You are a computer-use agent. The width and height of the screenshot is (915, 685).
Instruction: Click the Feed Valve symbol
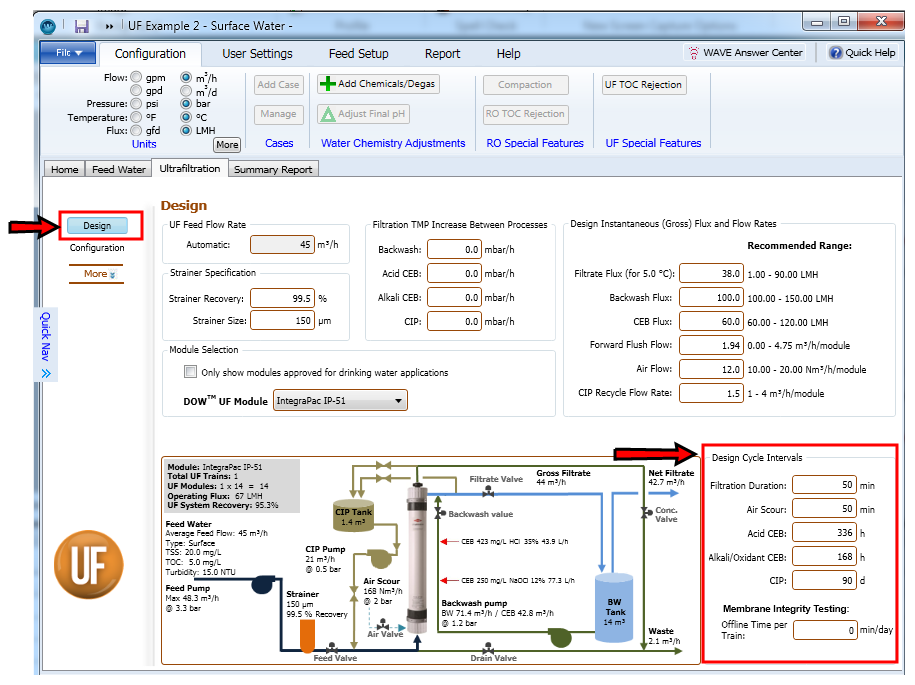(331, 649)
